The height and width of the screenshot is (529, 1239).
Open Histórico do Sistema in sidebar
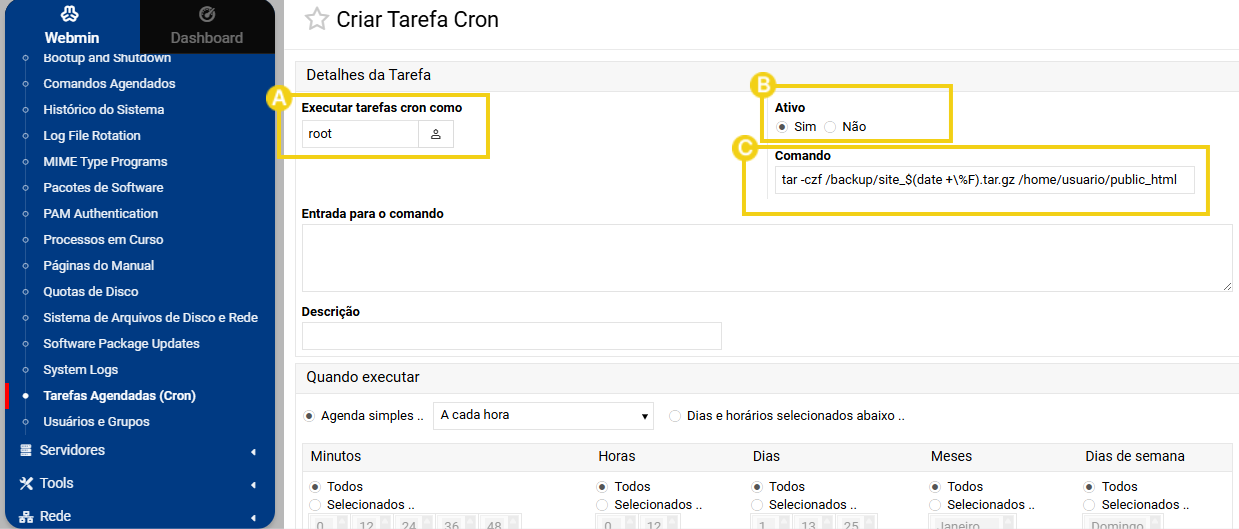[104, 110]
